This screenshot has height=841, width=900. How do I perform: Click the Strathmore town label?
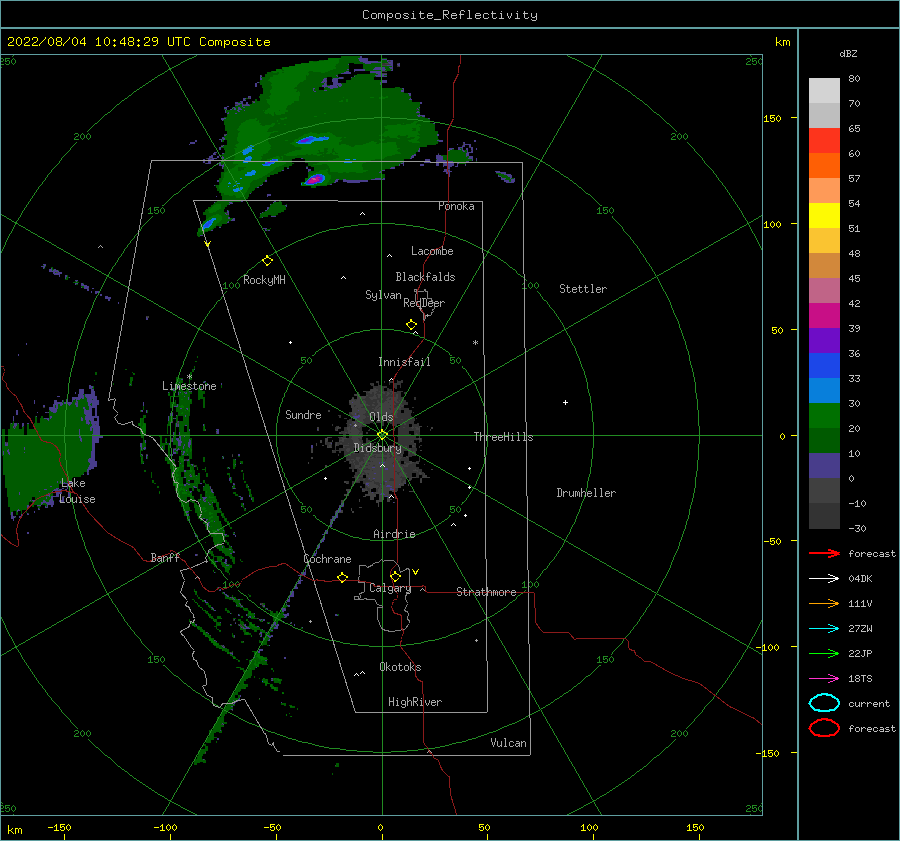point(486,592)
